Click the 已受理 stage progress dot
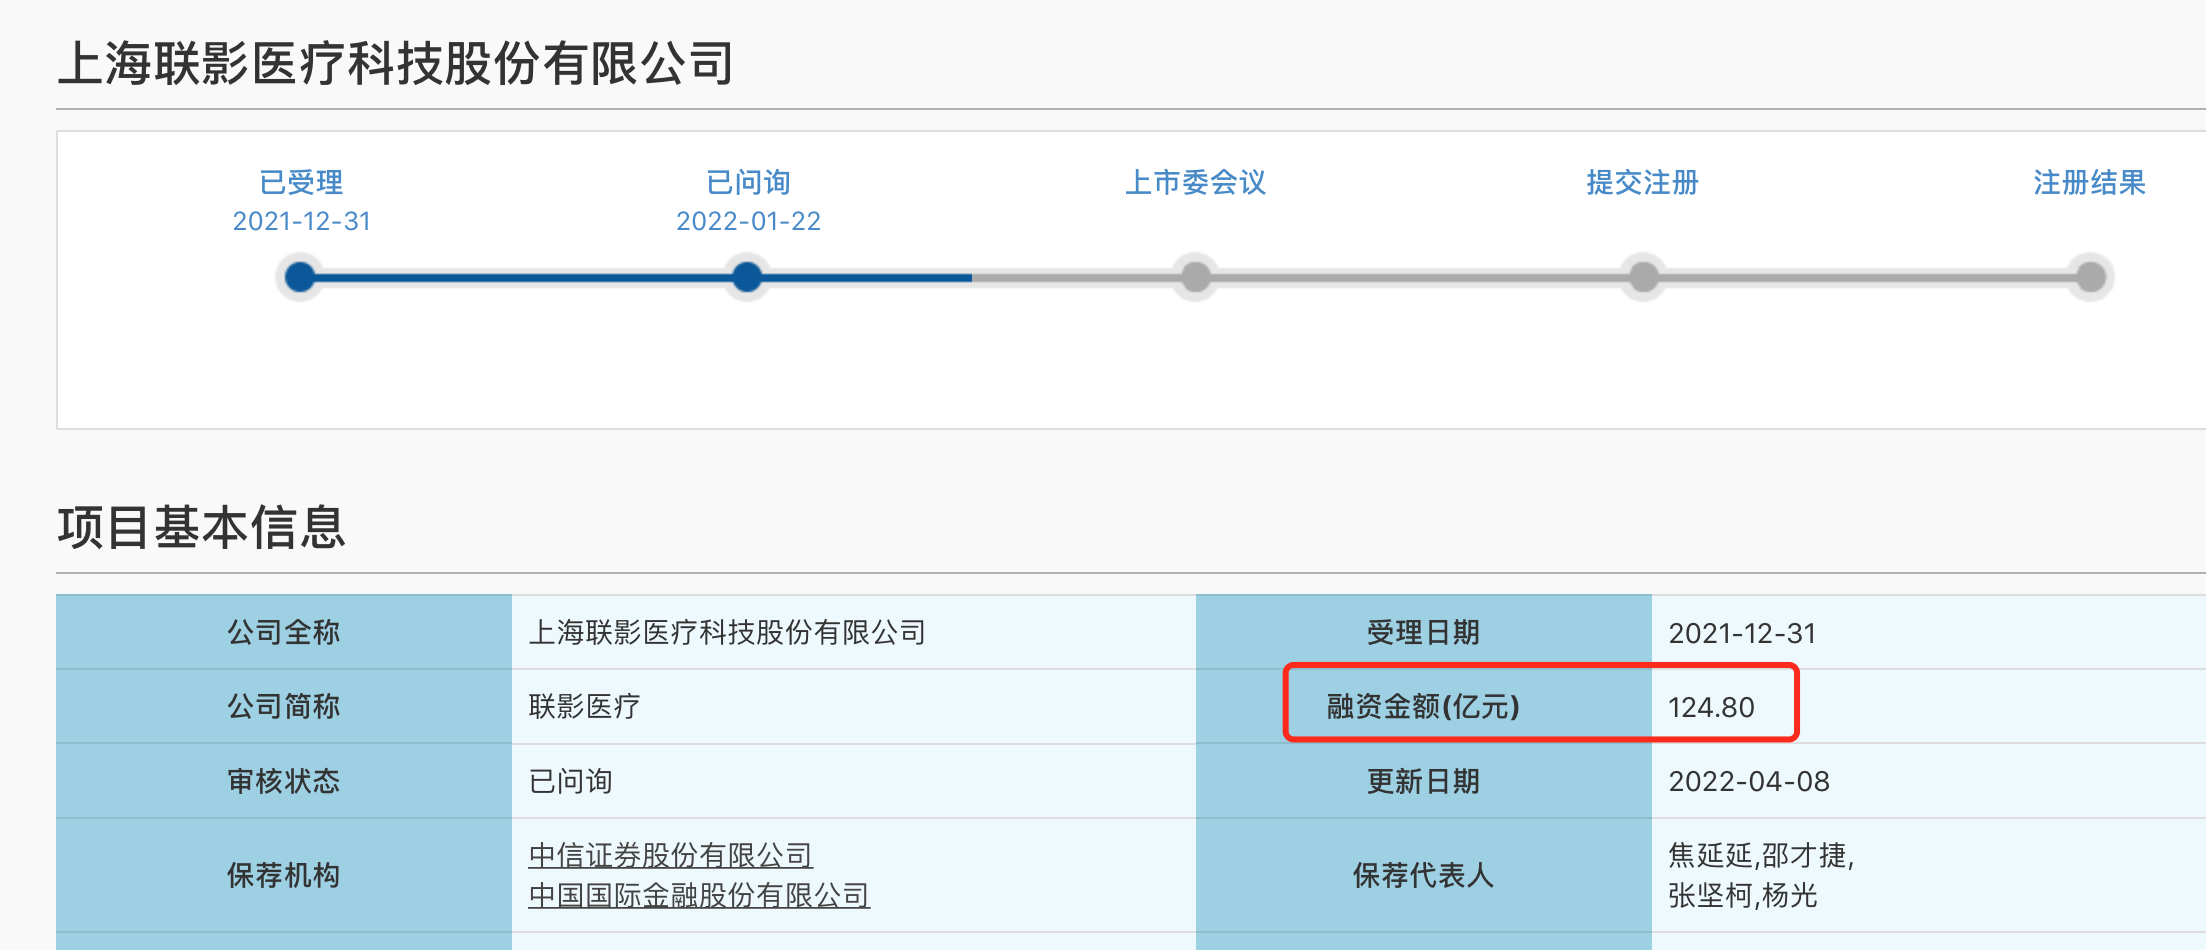Screen dimensions: 2206x950 tap(300, 277)
